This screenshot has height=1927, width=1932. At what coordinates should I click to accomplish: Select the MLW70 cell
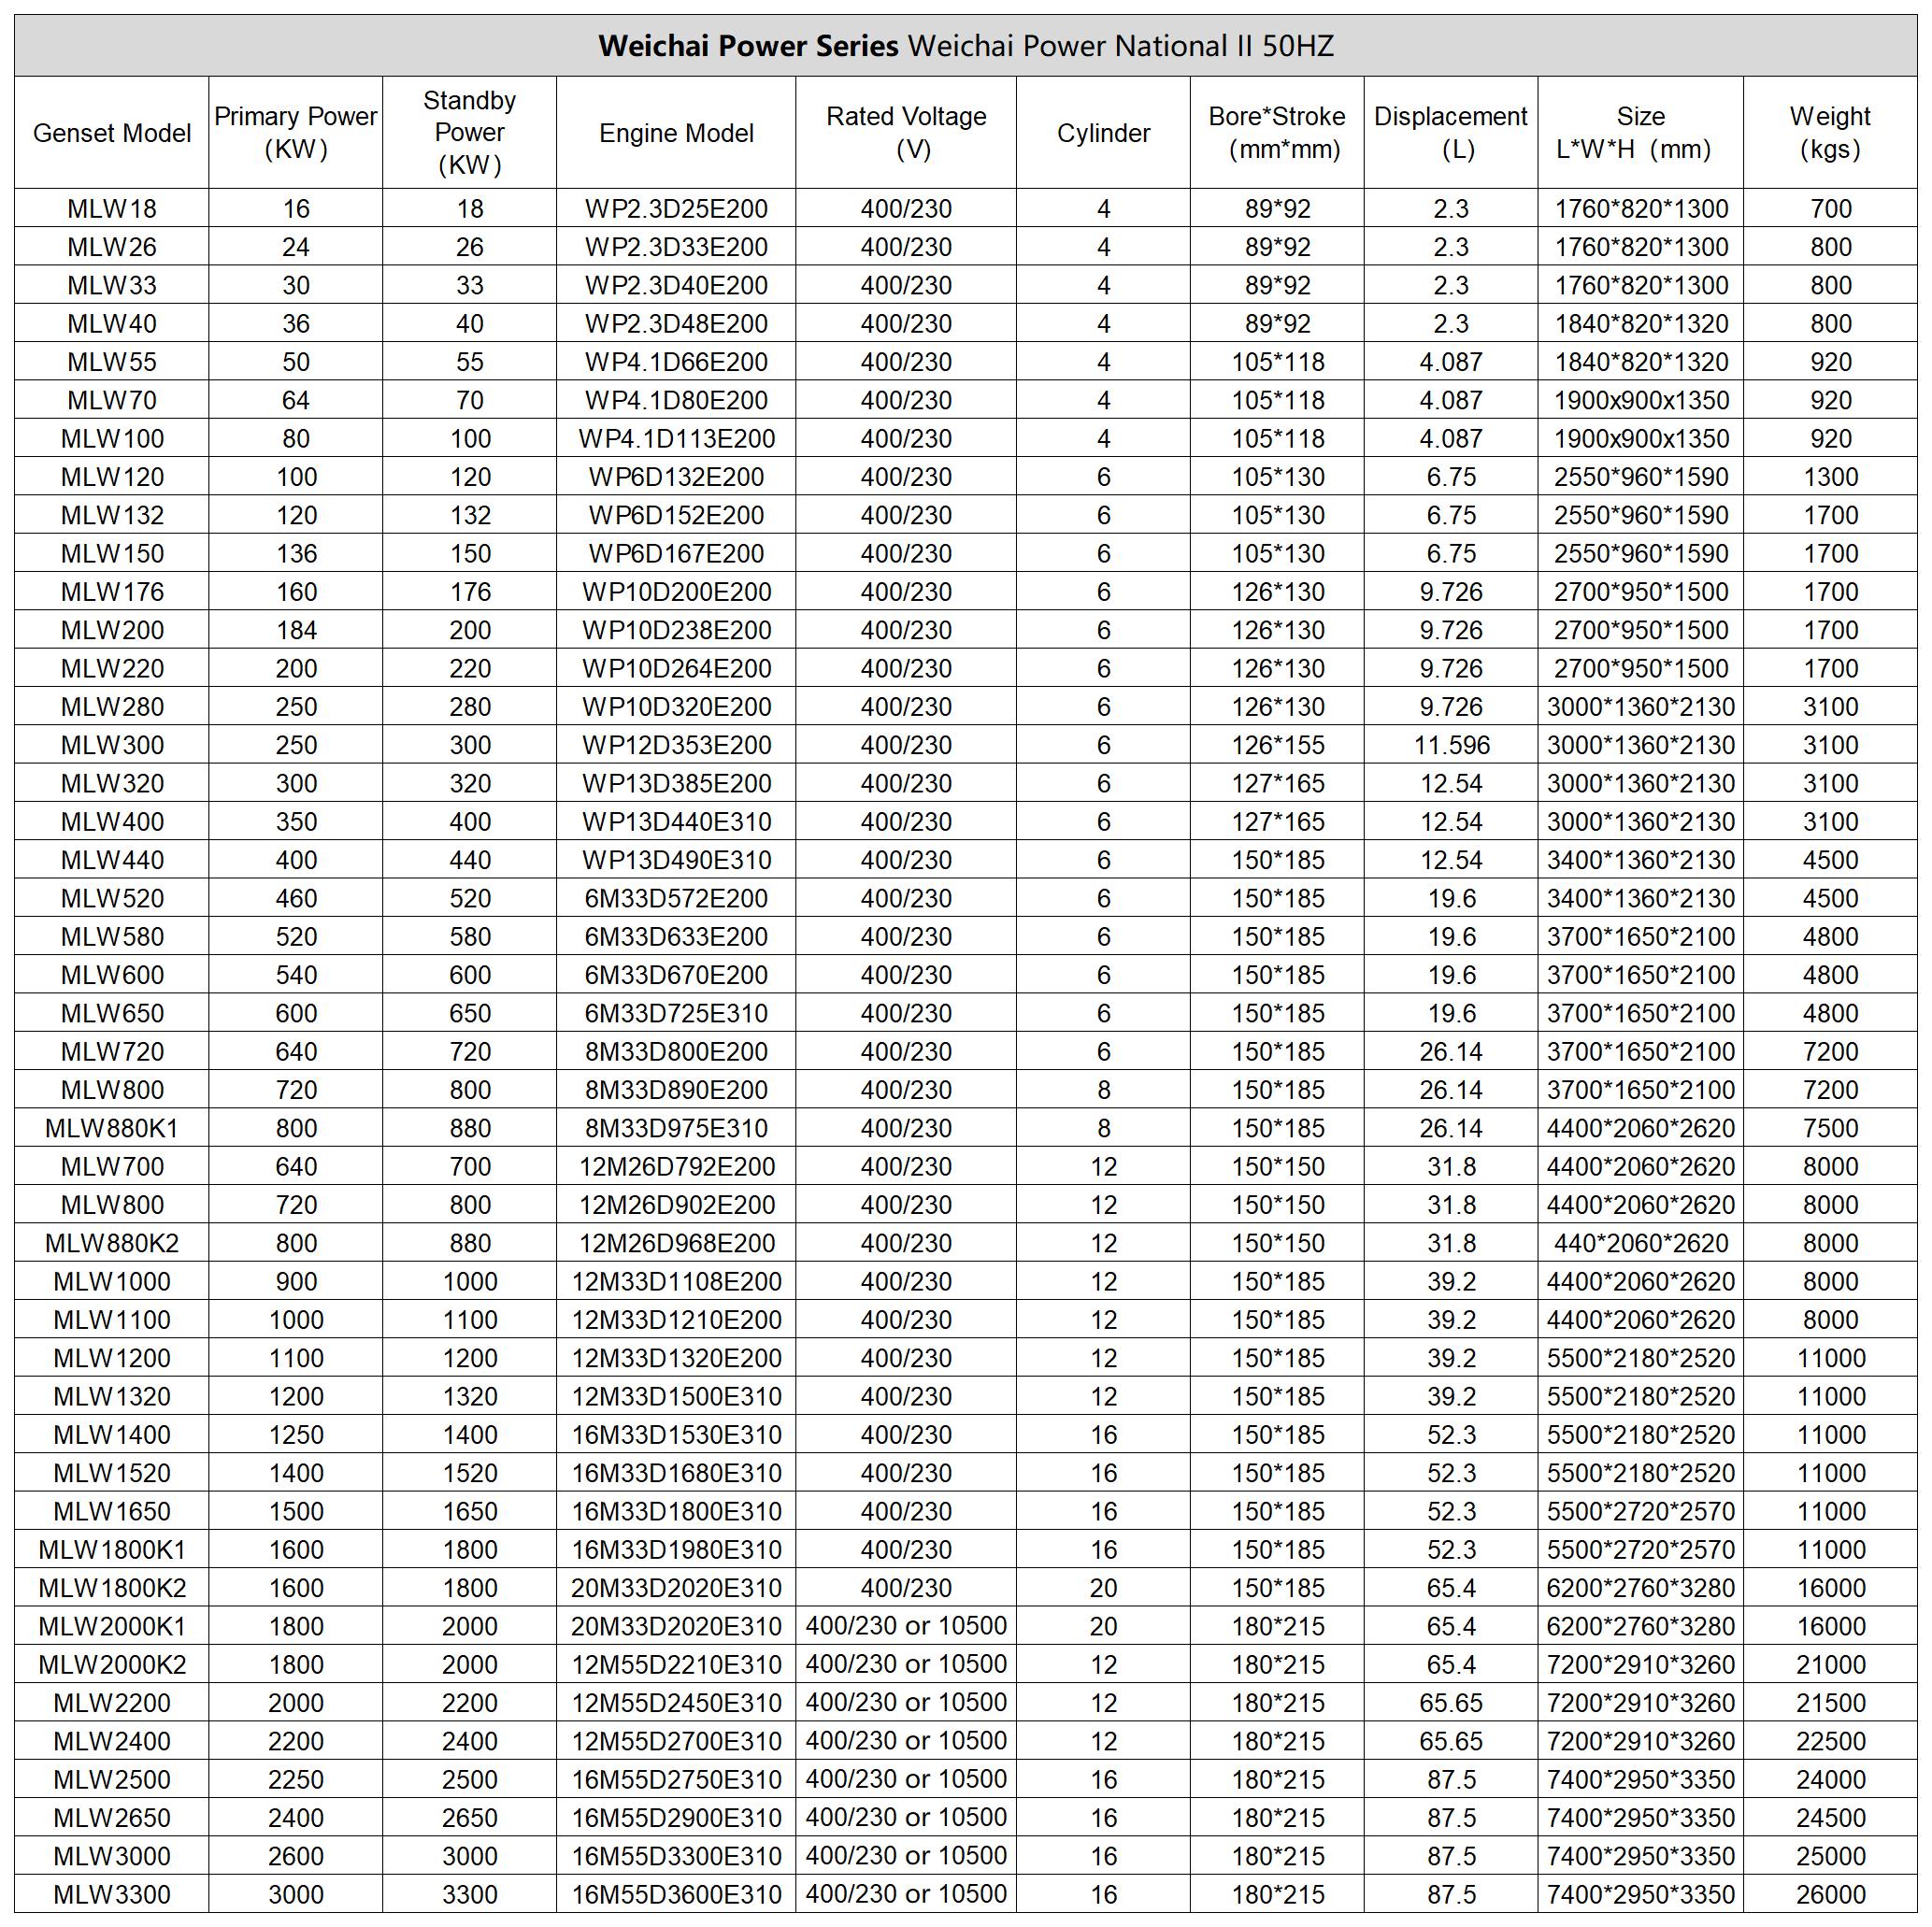112,400
